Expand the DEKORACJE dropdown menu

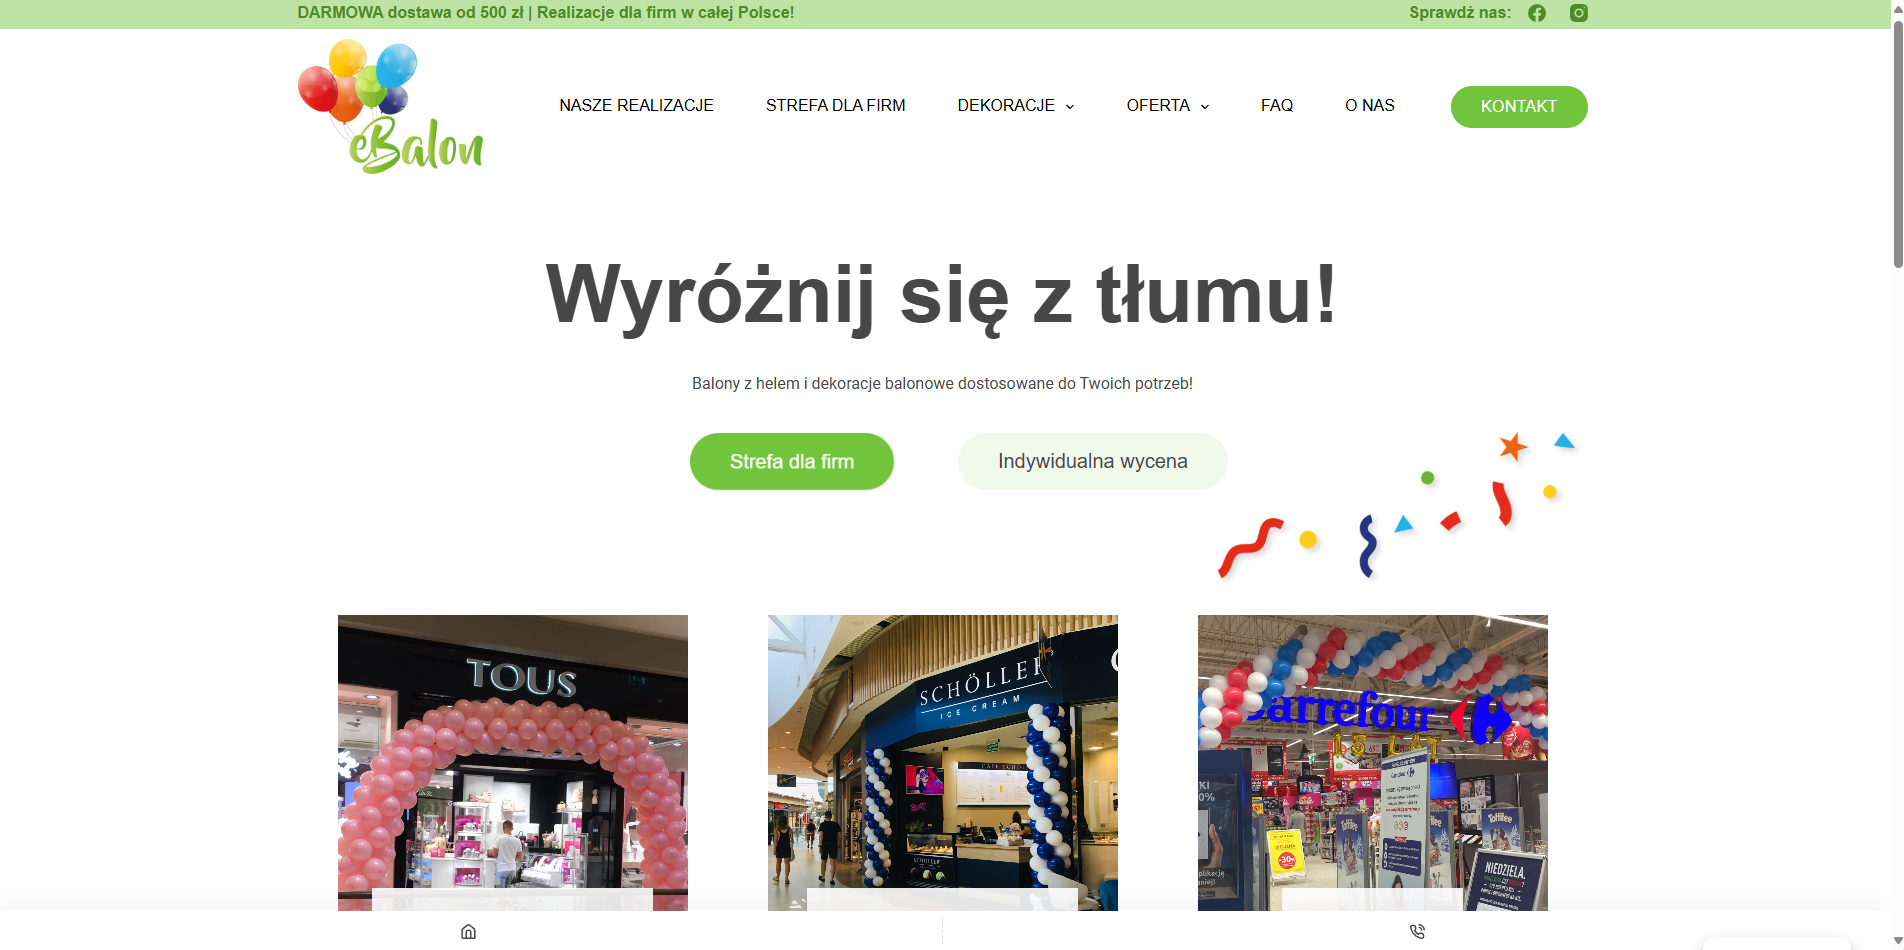1015,105
